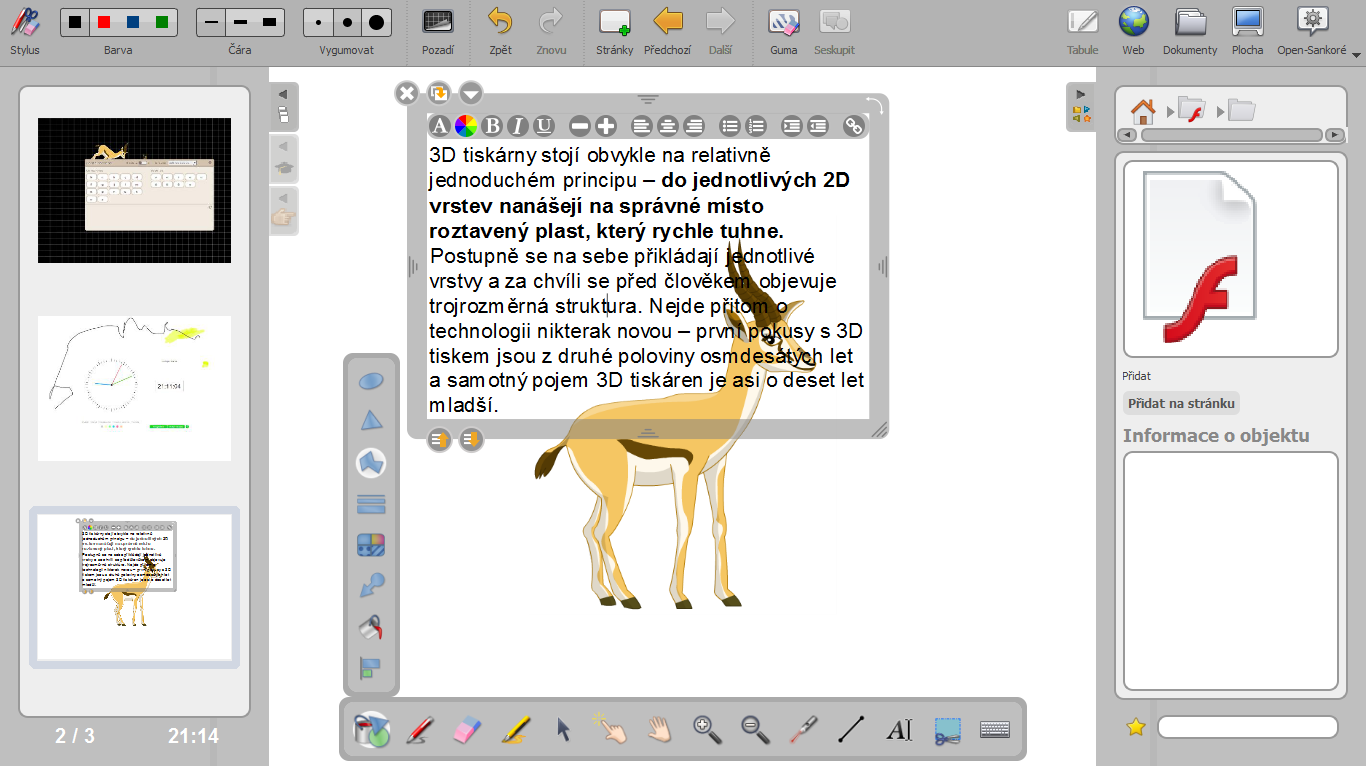Toggle bold formatting

(x=492, y=126)
